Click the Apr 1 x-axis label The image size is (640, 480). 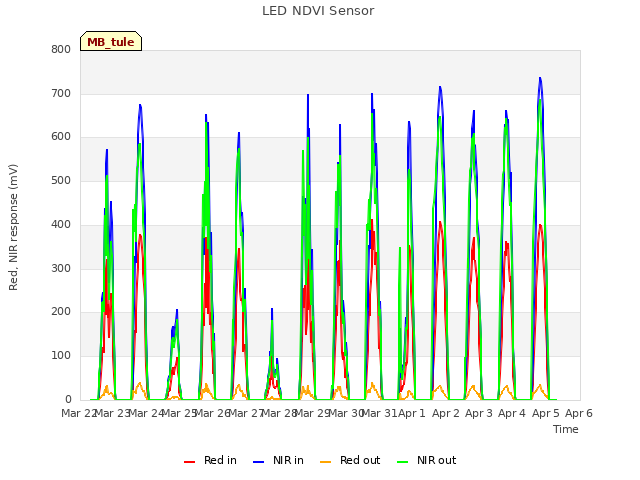click(x=412, y=413)
